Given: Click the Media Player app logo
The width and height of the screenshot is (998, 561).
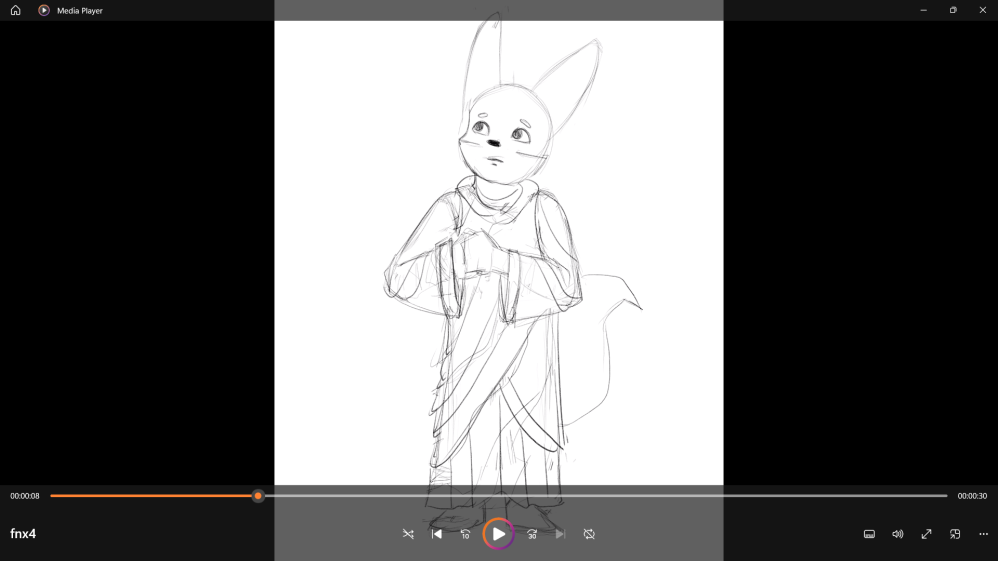Looking at the screenshot, I should pyautogui.click(x=44, y=10).
